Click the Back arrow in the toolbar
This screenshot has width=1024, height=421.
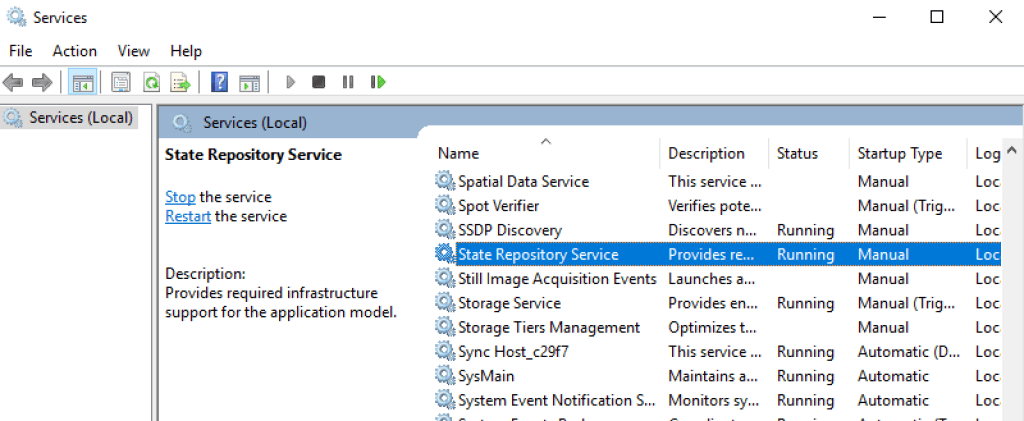pos(13,82)
